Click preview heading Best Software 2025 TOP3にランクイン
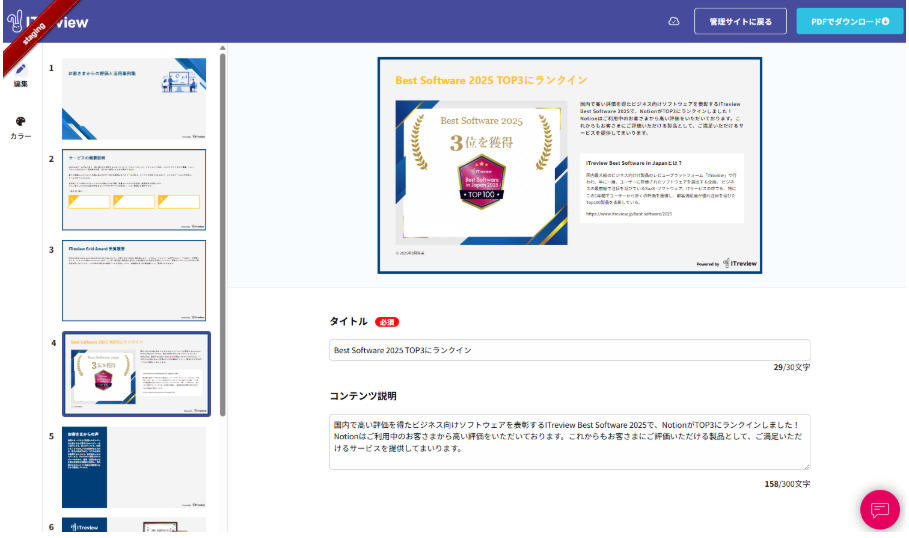Screen dimensions: 909x538 (x=491, y=80)
